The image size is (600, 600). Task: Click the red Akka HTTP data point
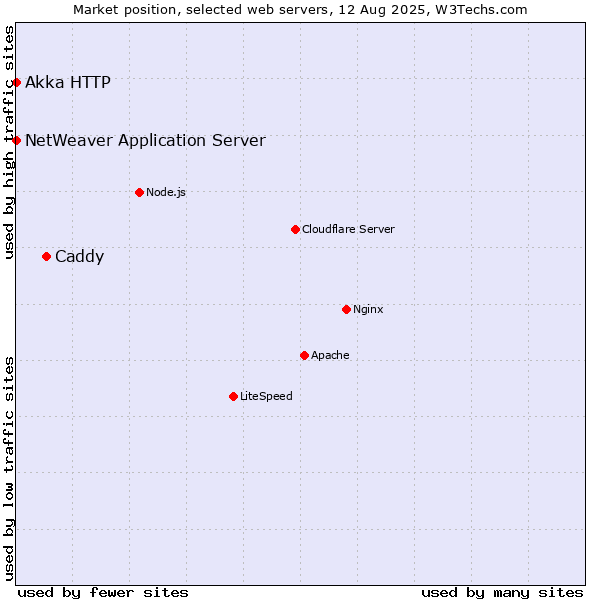(x=16, y=82)
